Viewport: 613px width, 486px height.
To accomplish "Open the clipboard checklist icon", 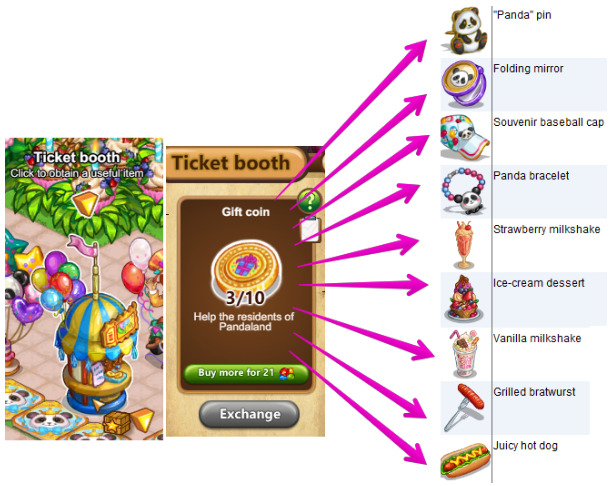I will (311, 229).
